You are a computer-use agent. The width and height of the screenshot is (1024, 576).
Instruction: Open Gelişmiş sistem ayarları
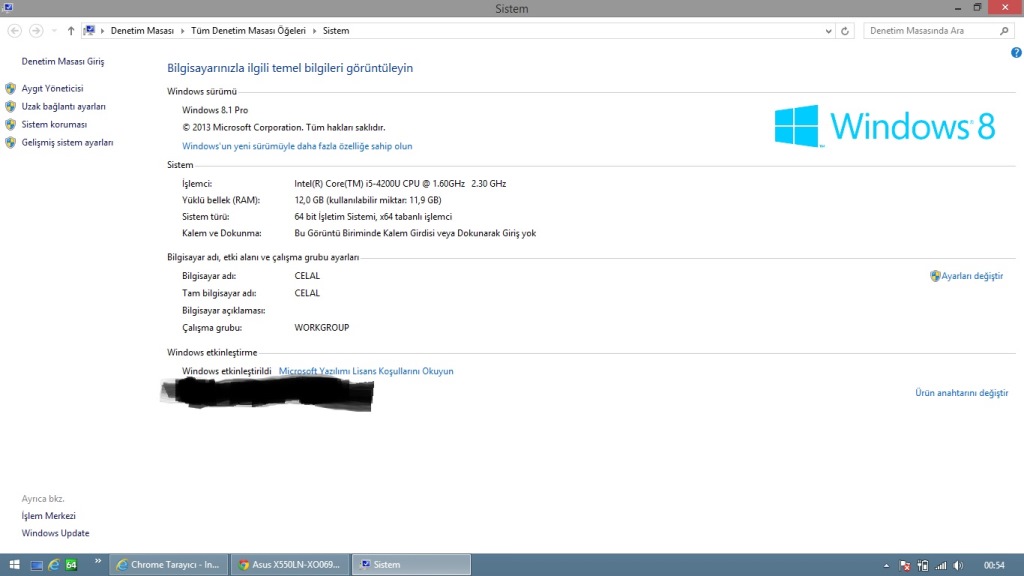67,142
